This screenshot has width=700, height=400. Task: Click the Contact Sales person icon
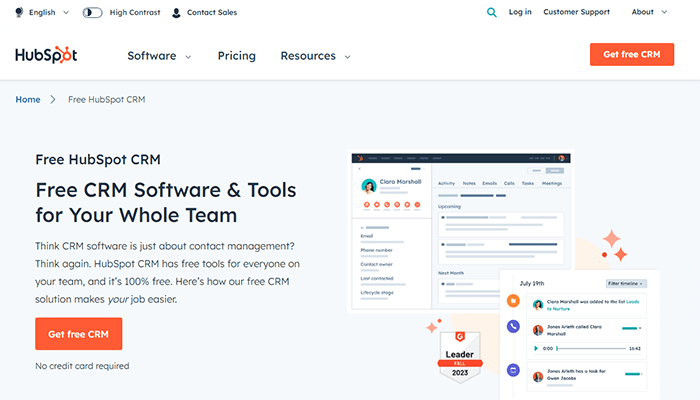tap(176, 13)
